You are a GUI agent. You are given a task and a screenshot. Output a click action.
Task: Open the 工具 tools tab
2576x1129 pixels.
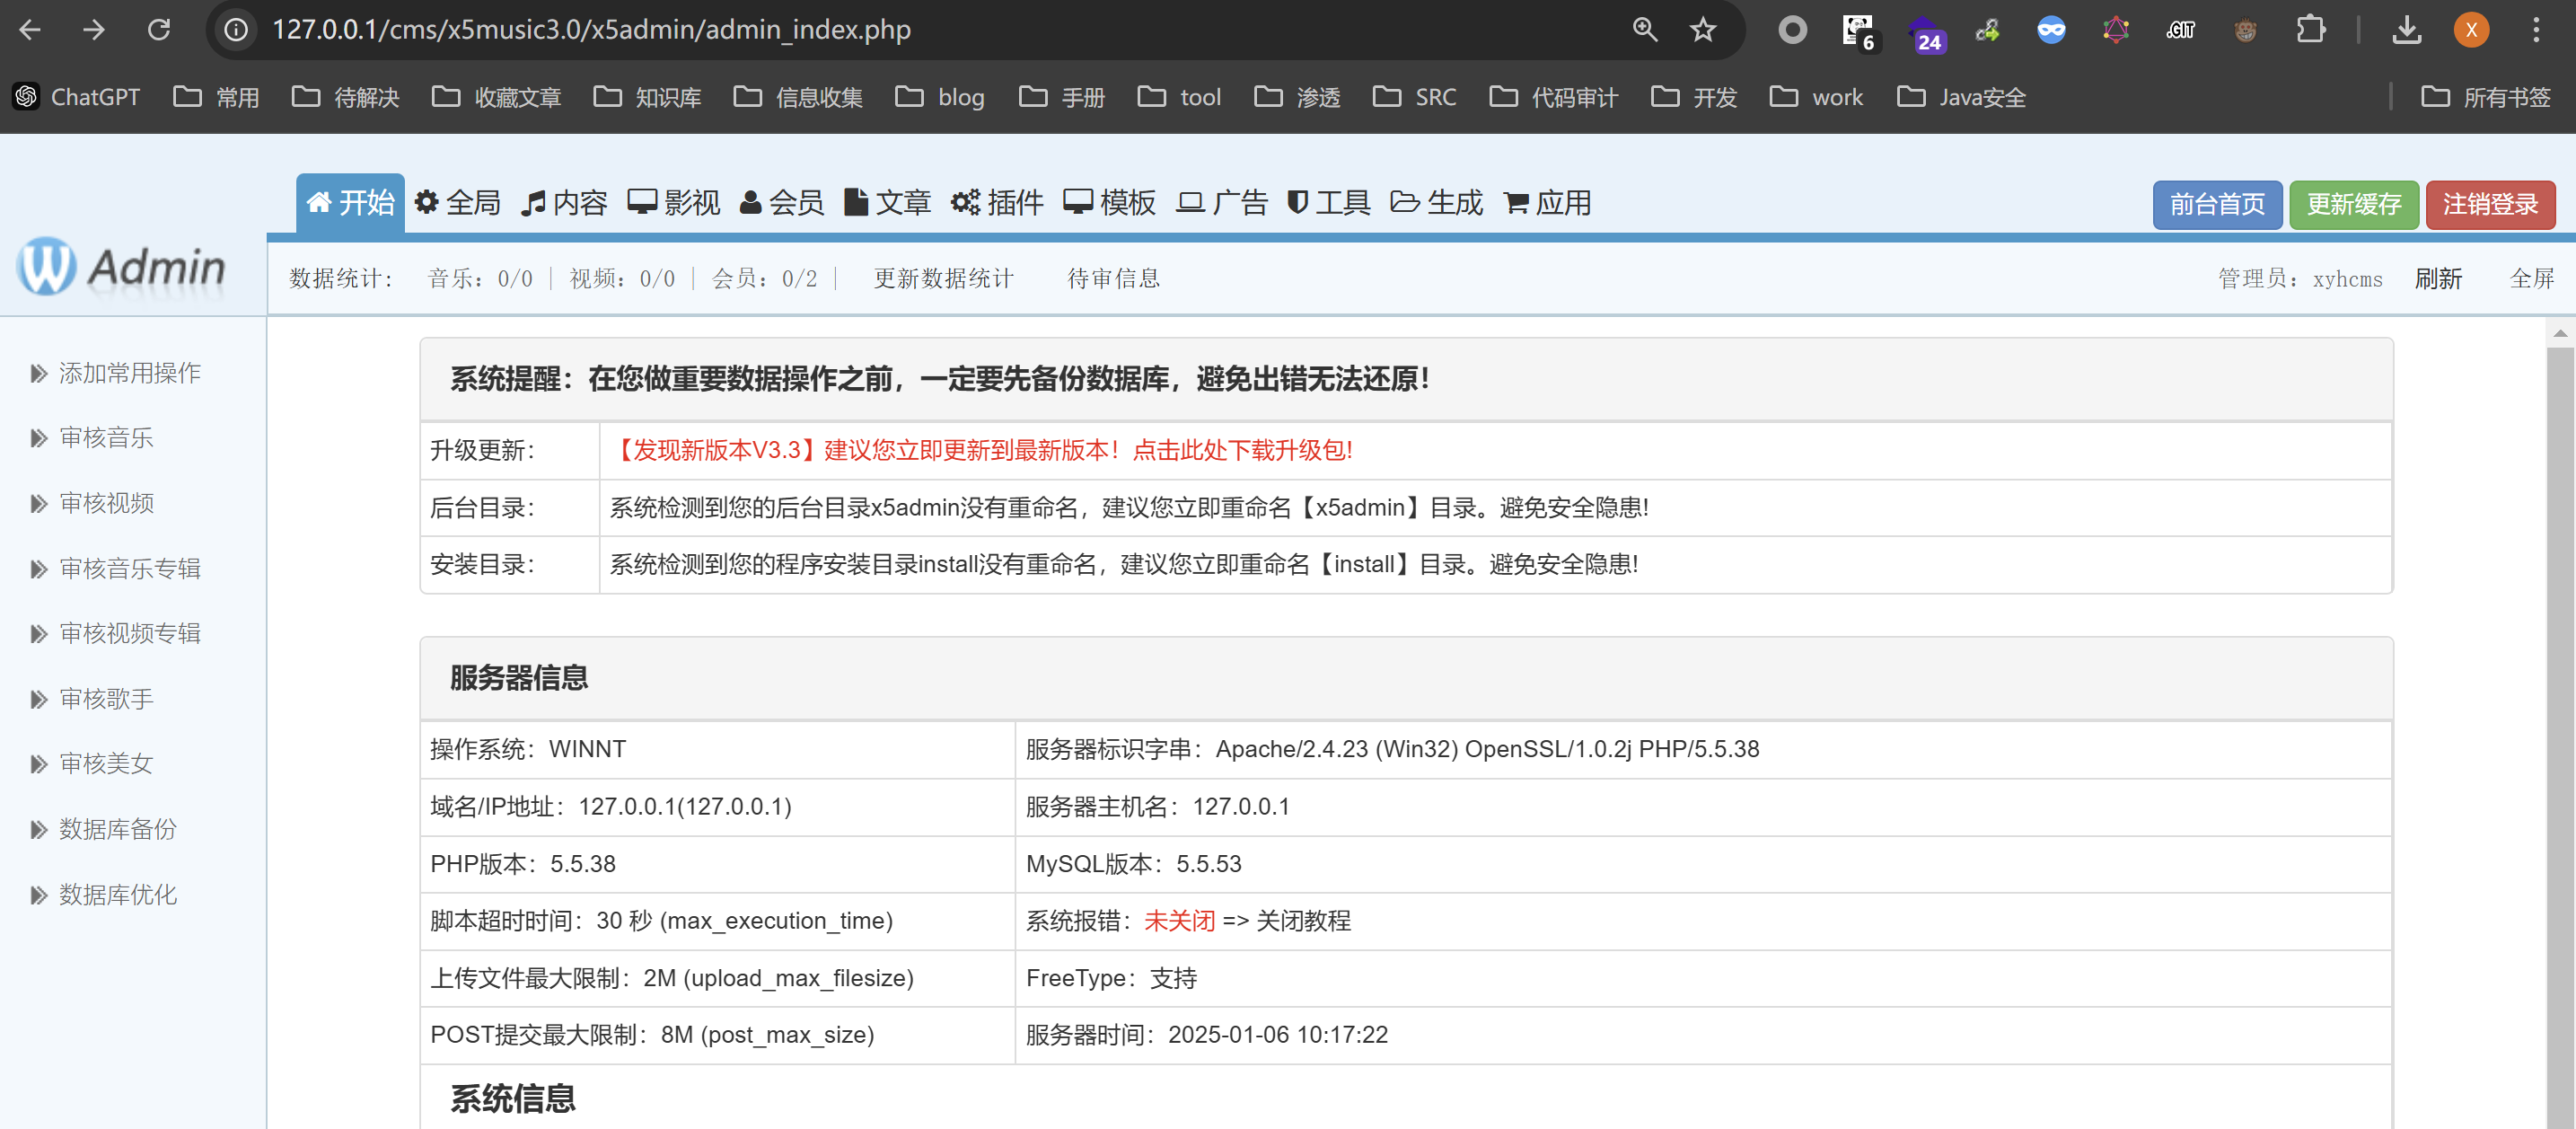1329,203
